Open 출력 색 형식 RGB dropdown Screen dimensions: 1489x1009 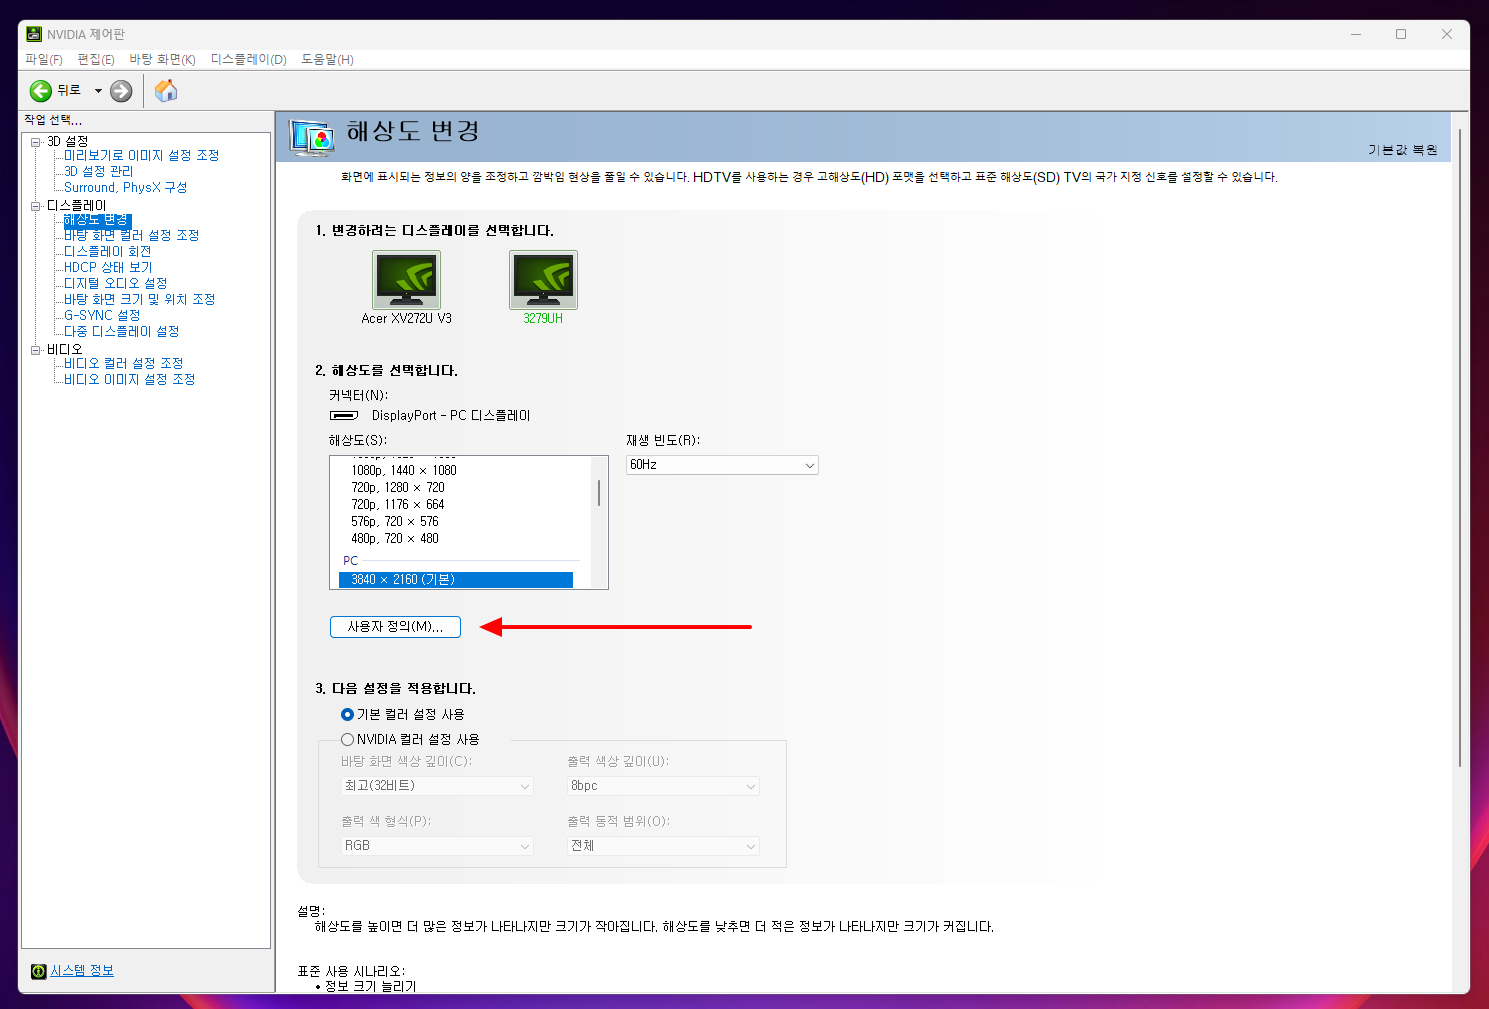pos(437,846)
